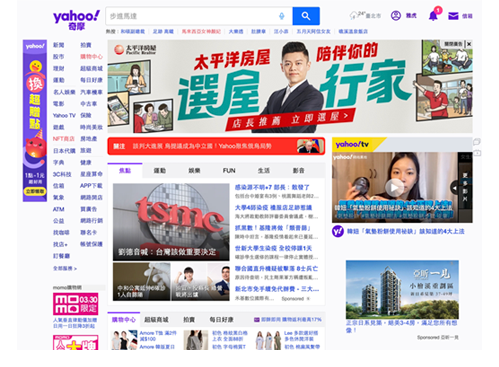The image size is (499, 367).
Task: Click the purple Yahoo circle icon under video
Action: [338, 231]
